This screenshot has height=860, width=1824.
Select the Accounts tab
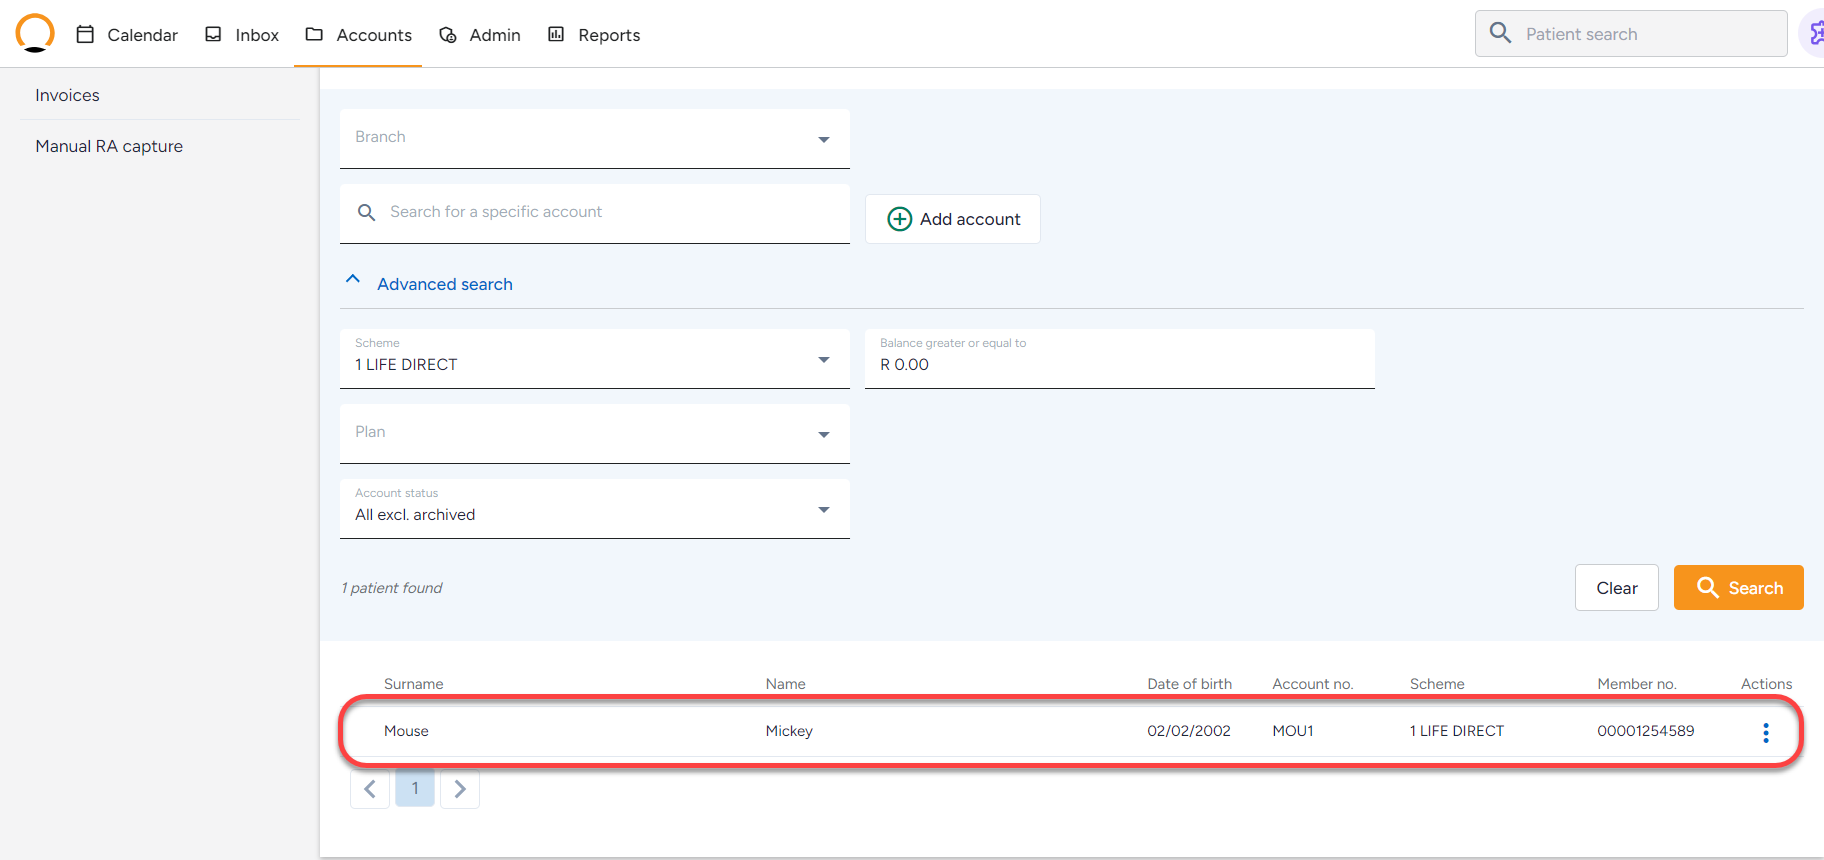tap(358, 35)
